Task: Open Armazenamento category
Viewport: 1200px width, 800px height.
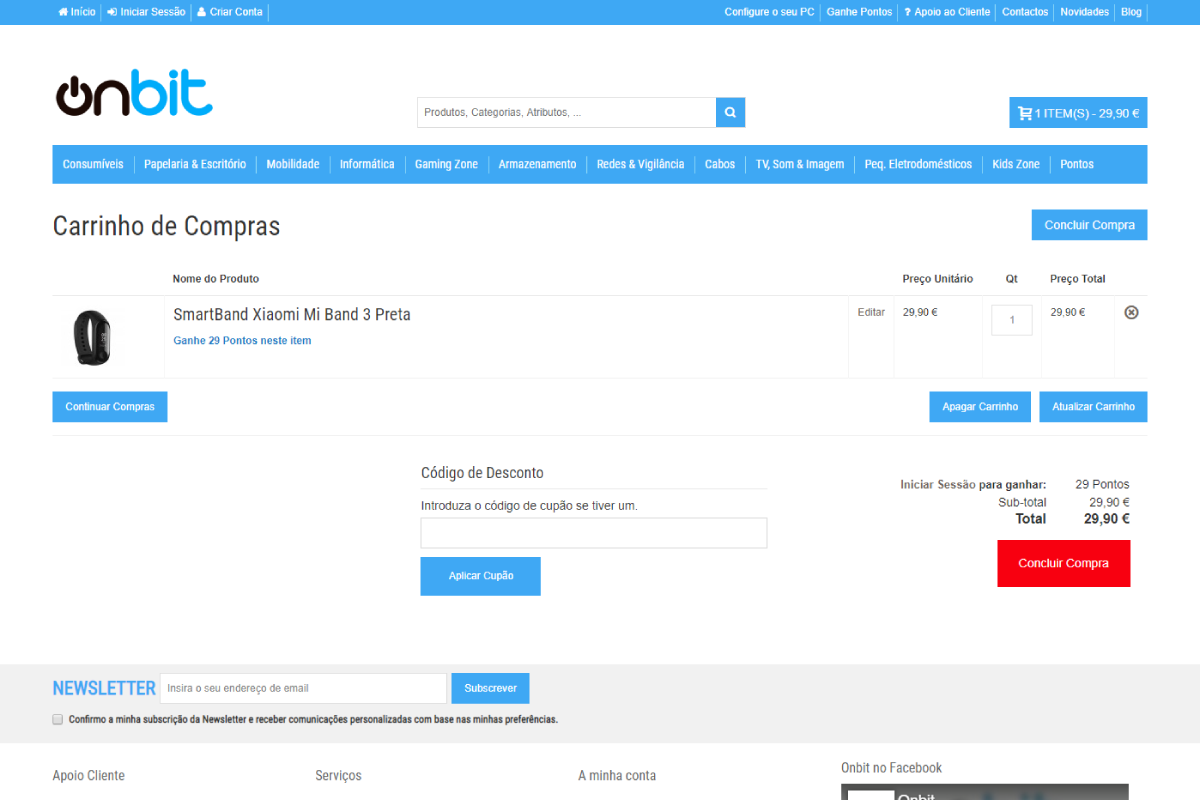Action: click(537, 164)
